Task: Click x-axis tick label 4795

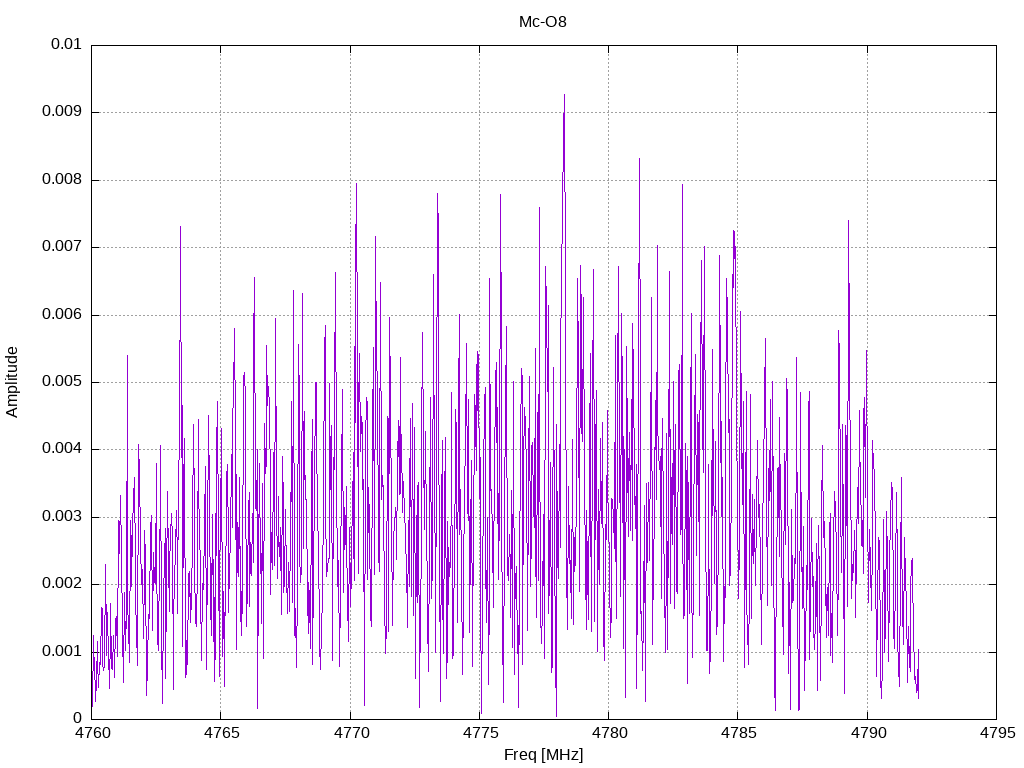Action: [x=997, y=733]
